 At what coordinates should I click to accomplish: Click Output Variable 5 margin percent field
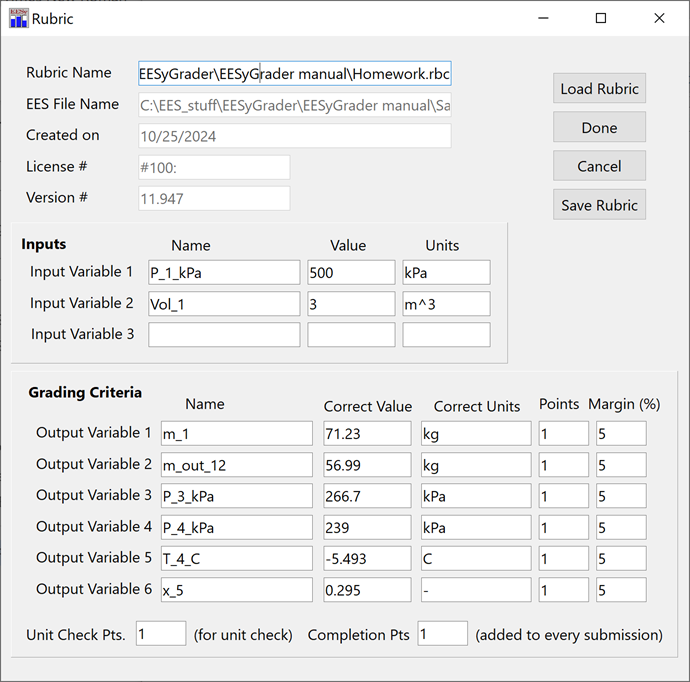pos(621,558)
